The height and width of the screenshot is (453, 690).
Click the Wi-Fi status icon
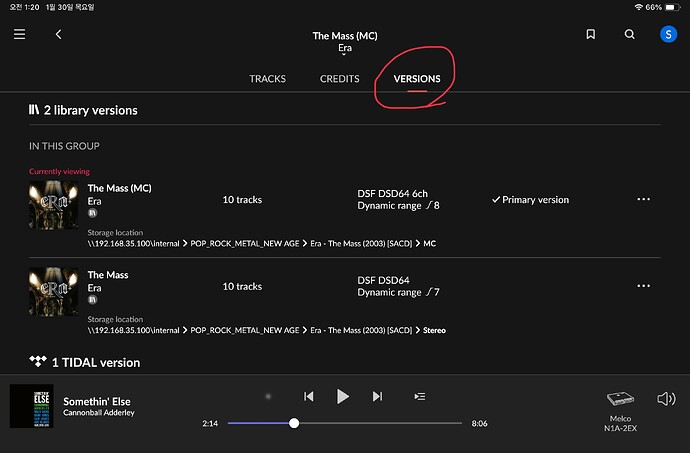[x=639, y=7]
